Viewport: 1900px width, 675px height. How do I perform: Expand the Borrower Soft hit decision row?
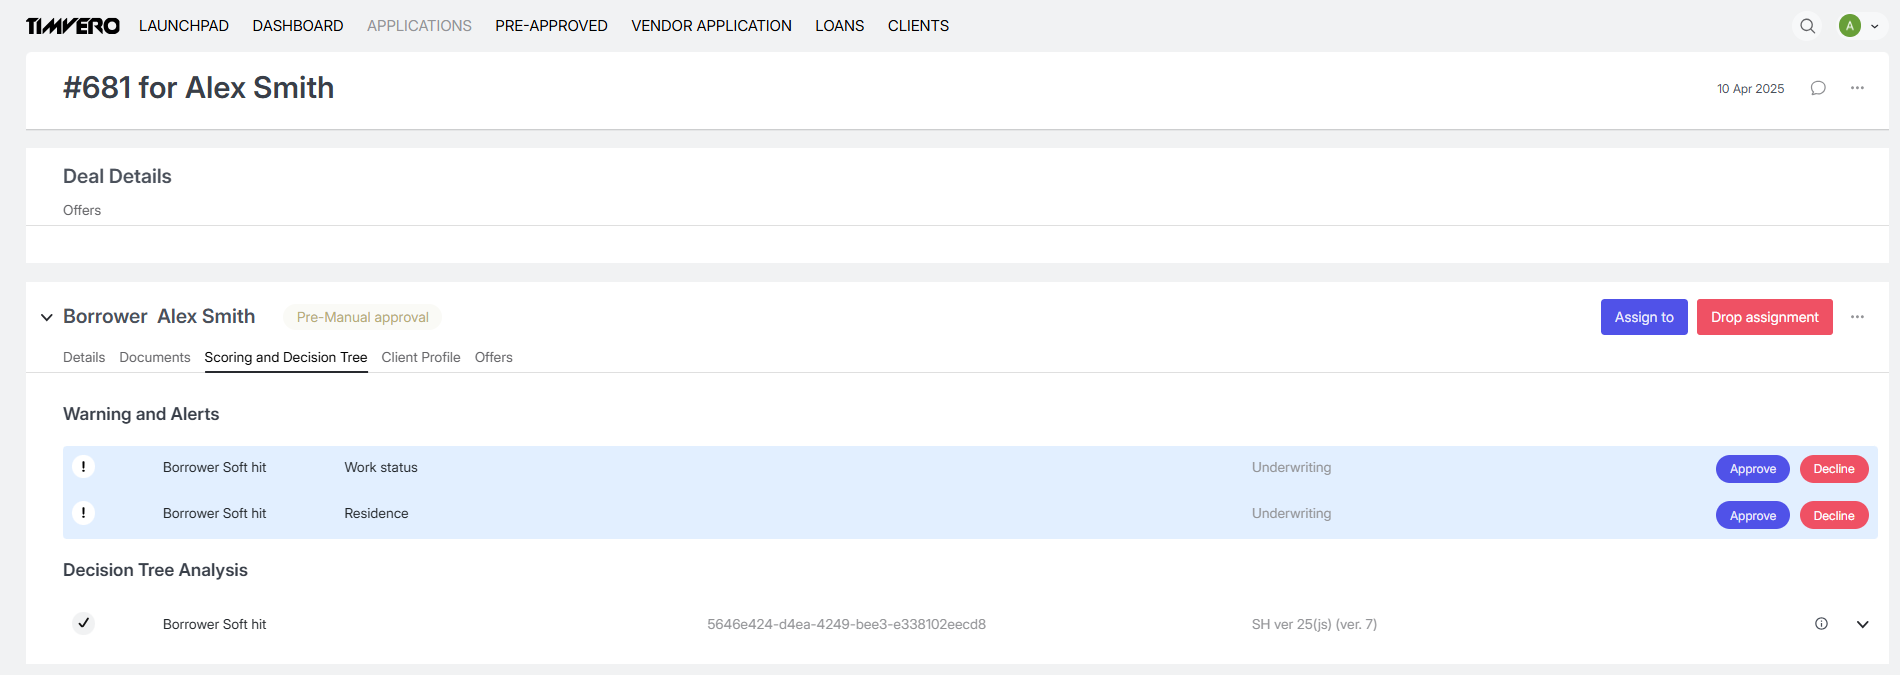click(x=1862, y=624)
